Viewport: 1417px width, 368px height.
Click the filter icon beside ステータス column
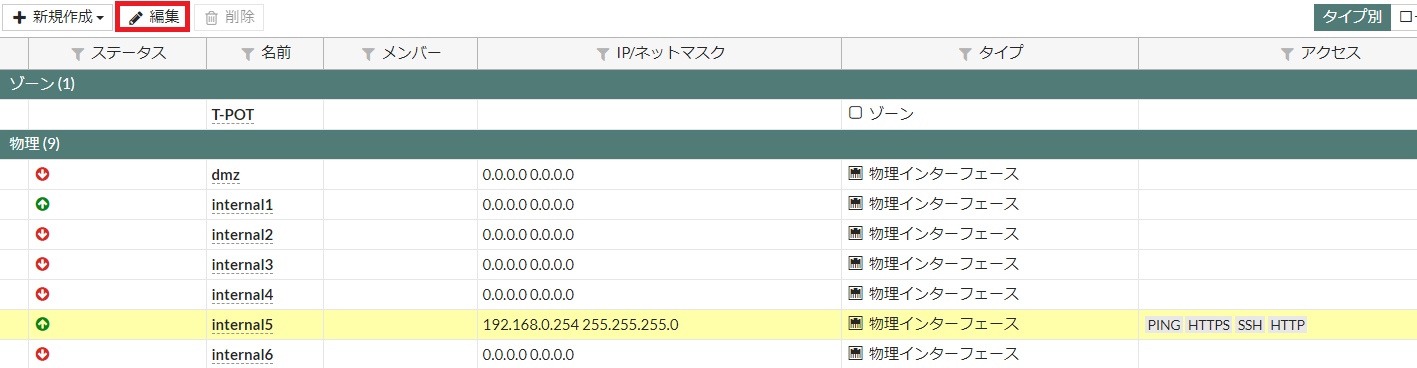79,54
